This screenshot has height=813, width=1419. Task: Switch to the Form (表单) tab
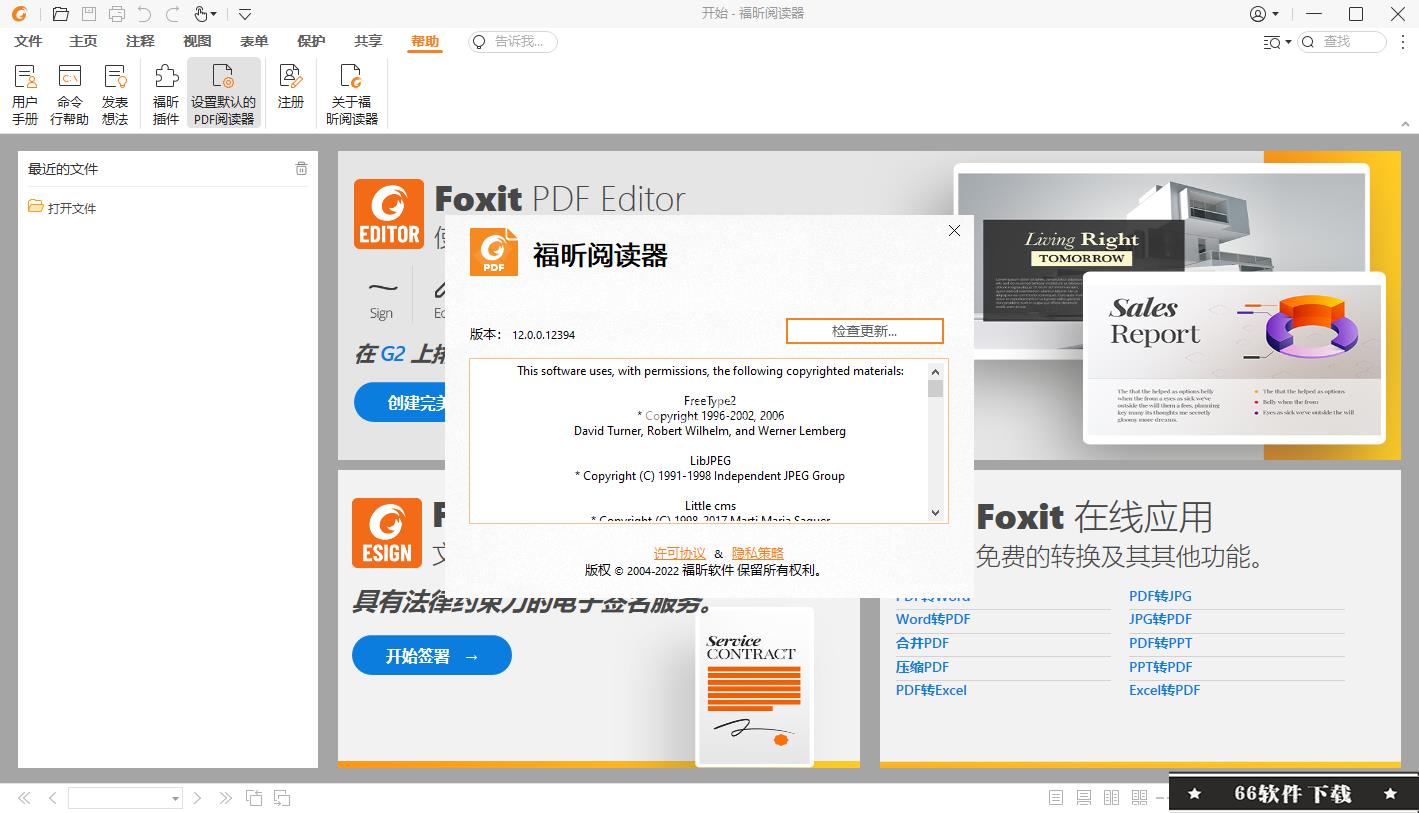point(254,41)
